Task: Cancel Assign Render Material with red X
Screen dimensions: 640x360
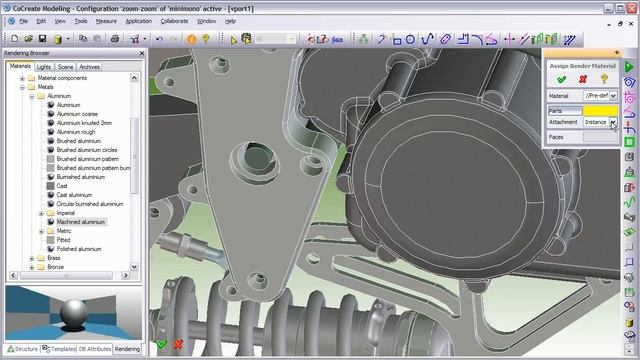Action: point(583,79)
